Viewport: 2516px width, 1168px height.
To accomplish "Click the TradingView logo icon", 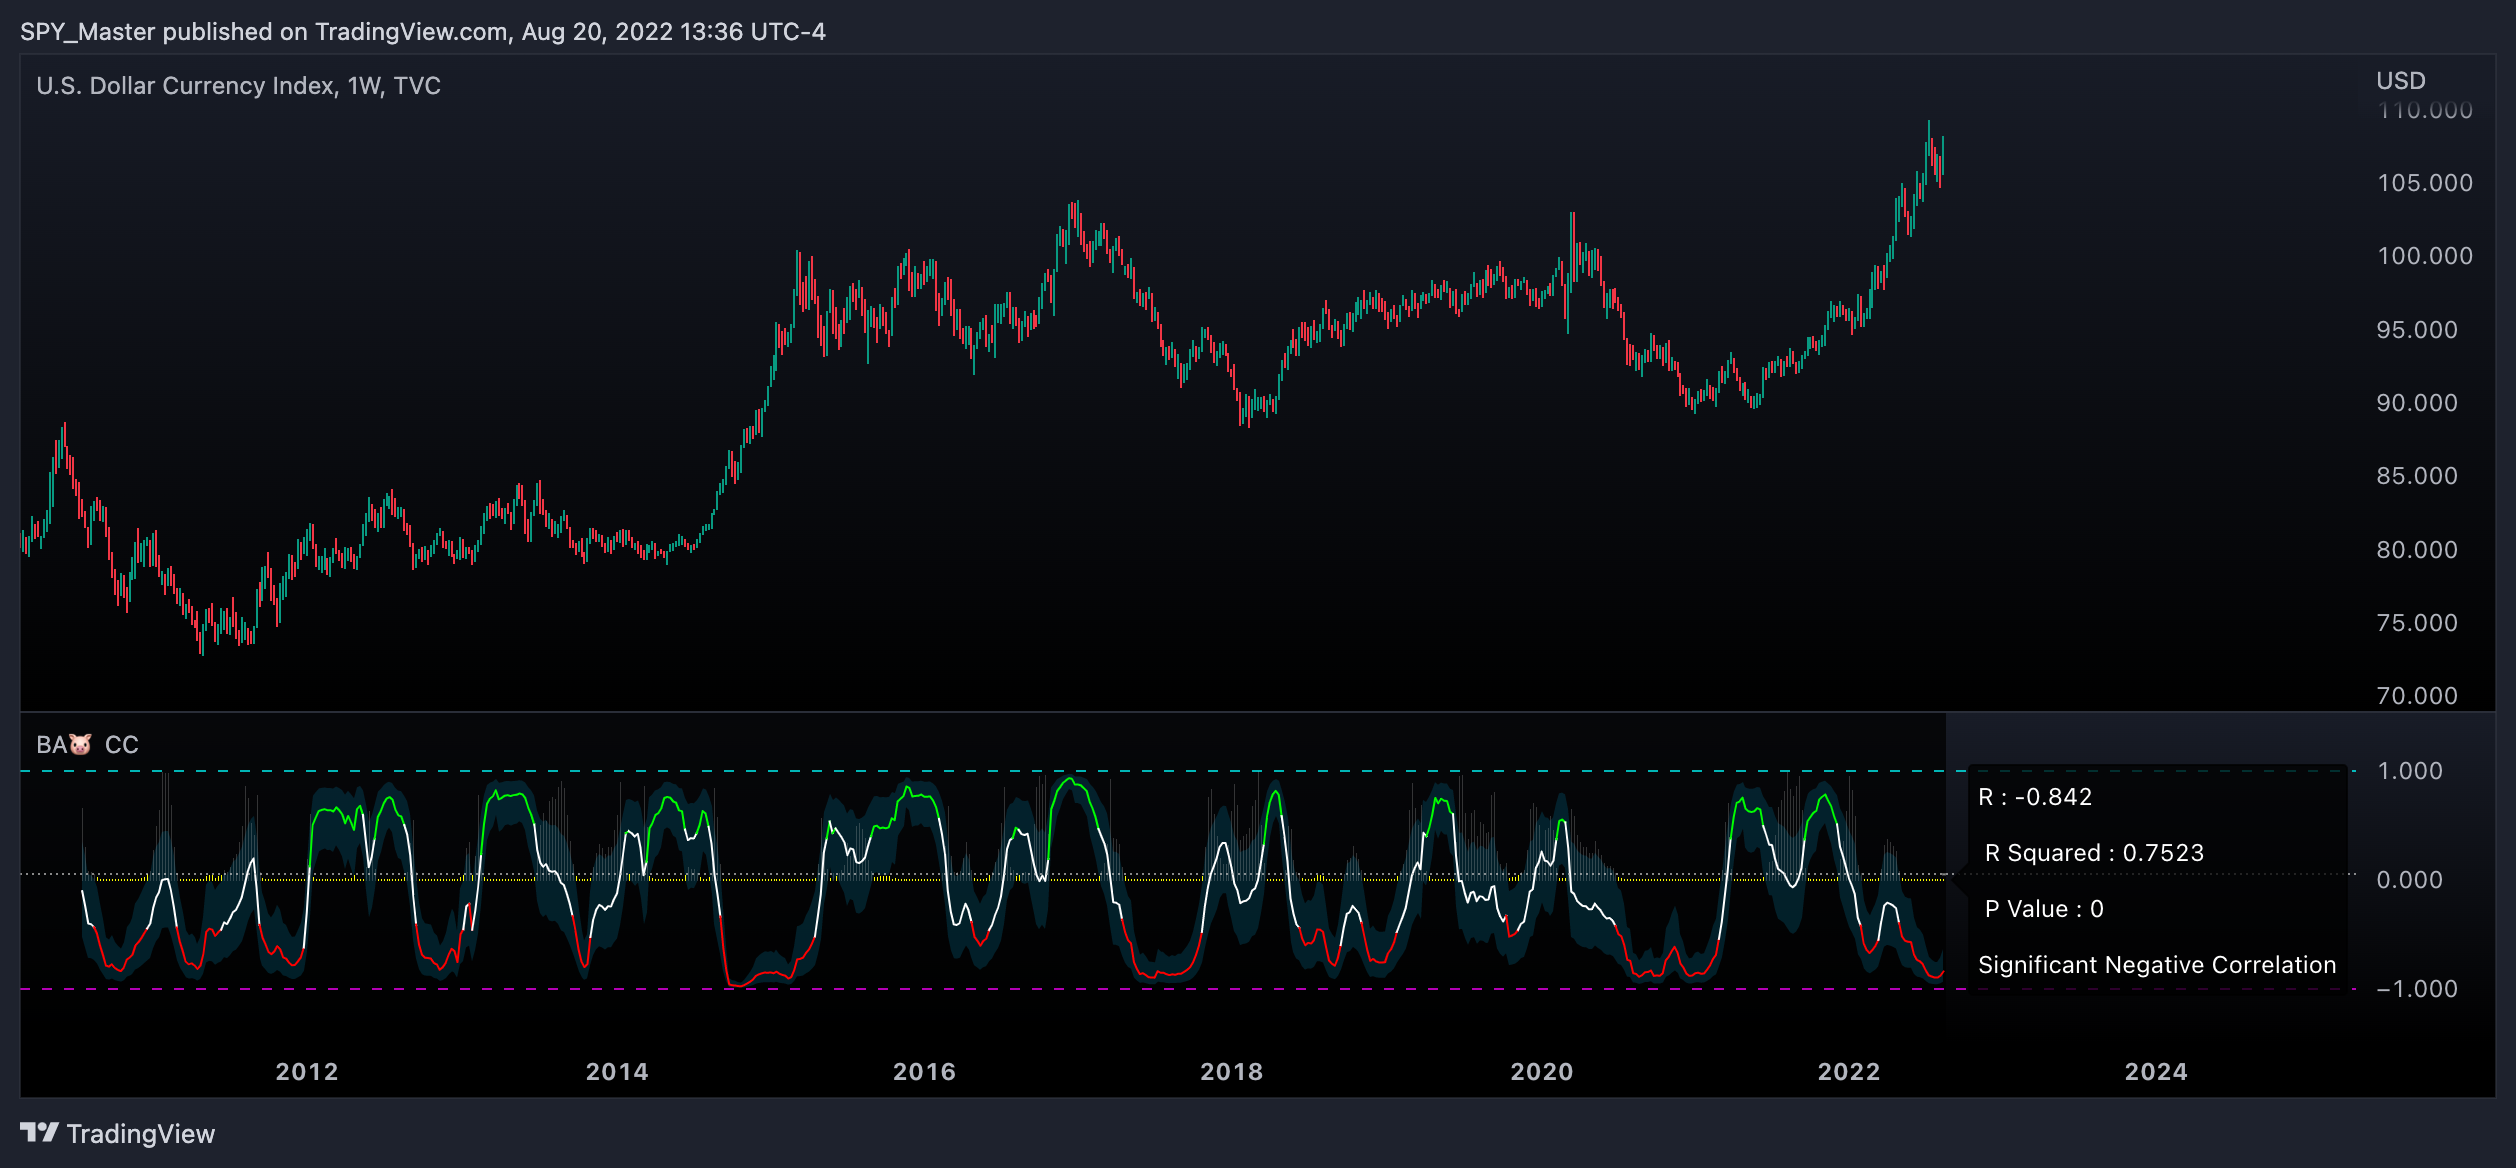I will tap(40, 1132).
